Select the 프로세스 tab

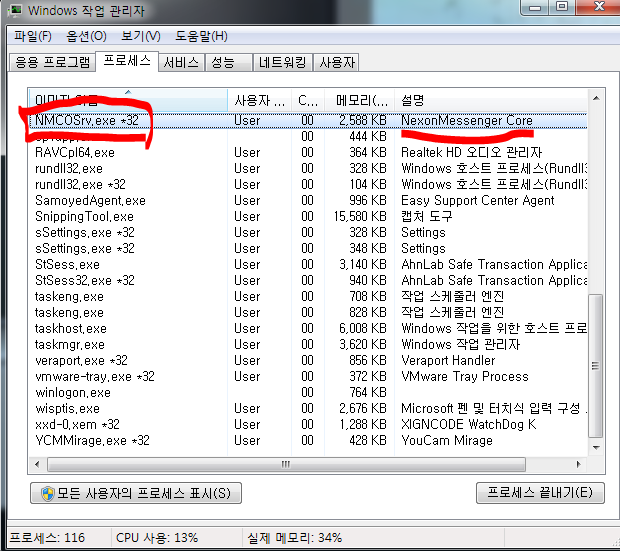[x=127, y=61]
